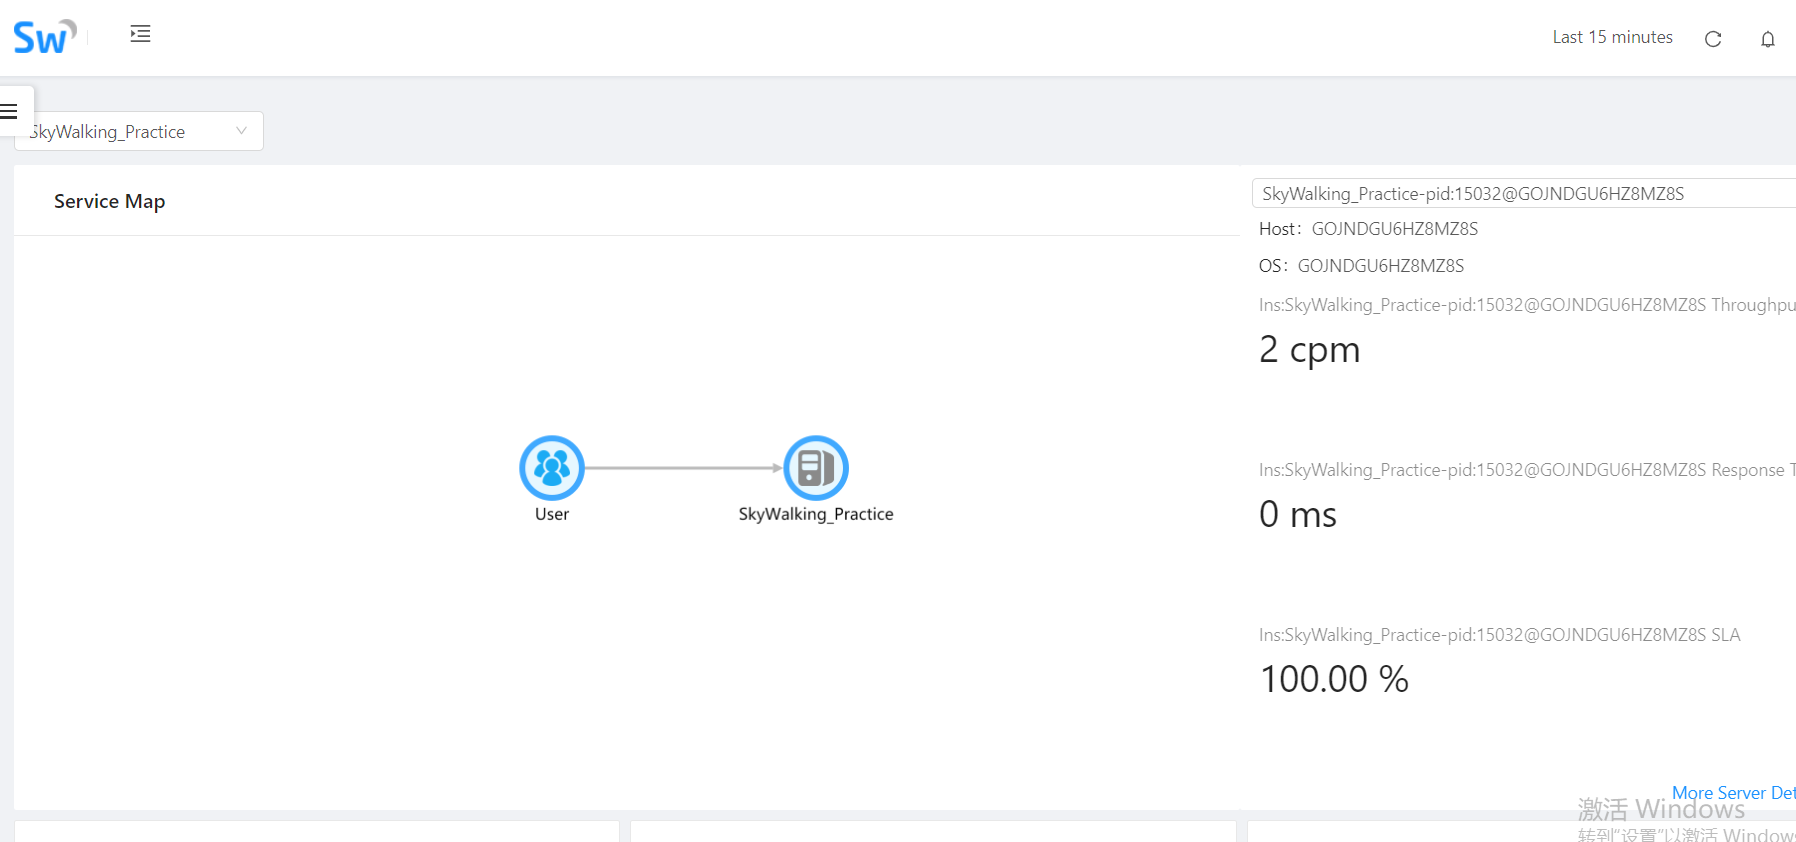
Task: Click the User node label
Action: click(x=552, y=514)
